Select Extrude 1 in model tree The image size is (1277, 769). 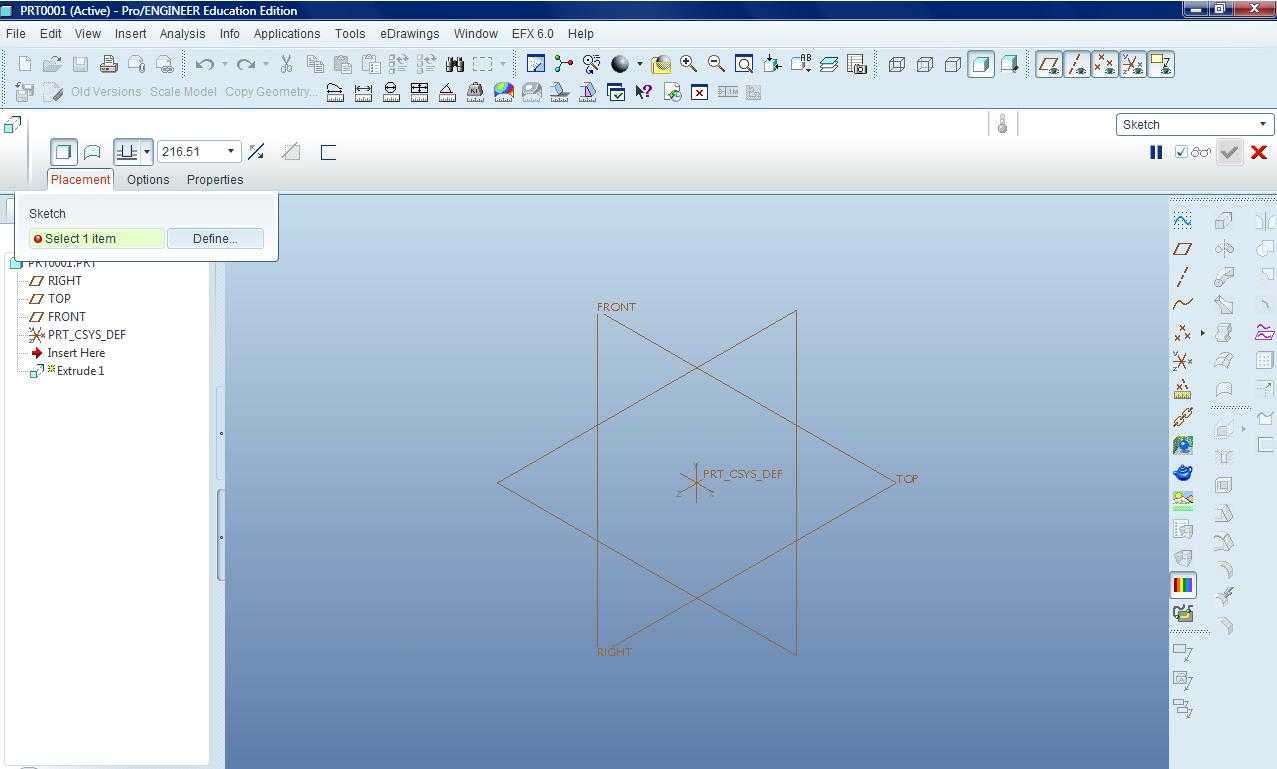[x=80, y=371]
